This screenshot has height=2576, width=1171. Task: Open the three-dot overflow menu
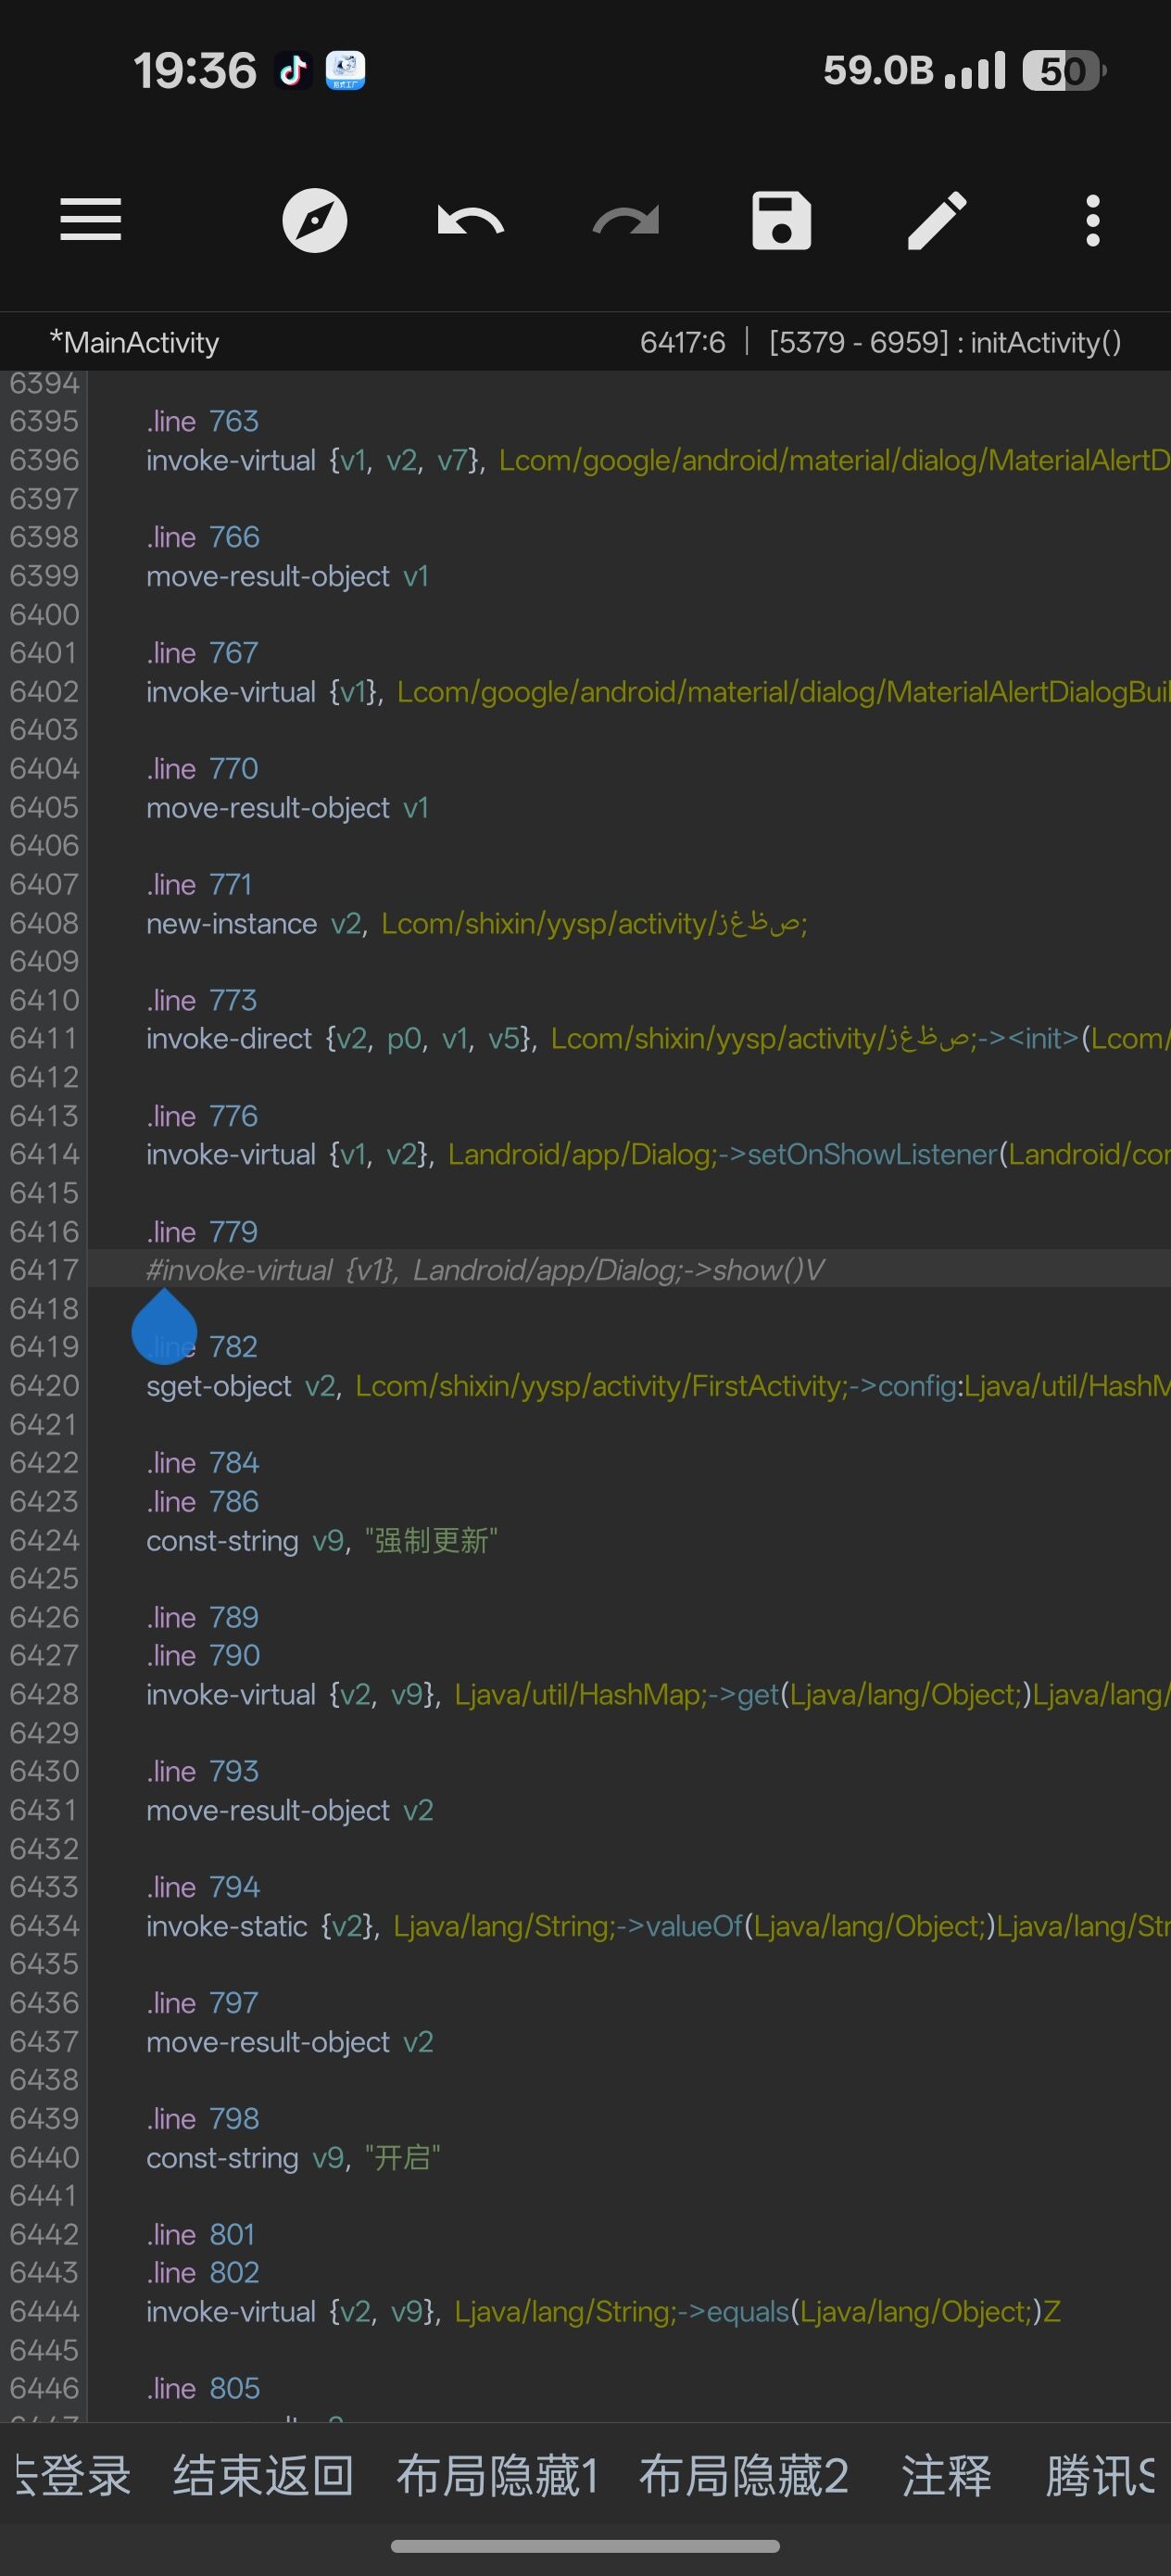coord(1093,220)
